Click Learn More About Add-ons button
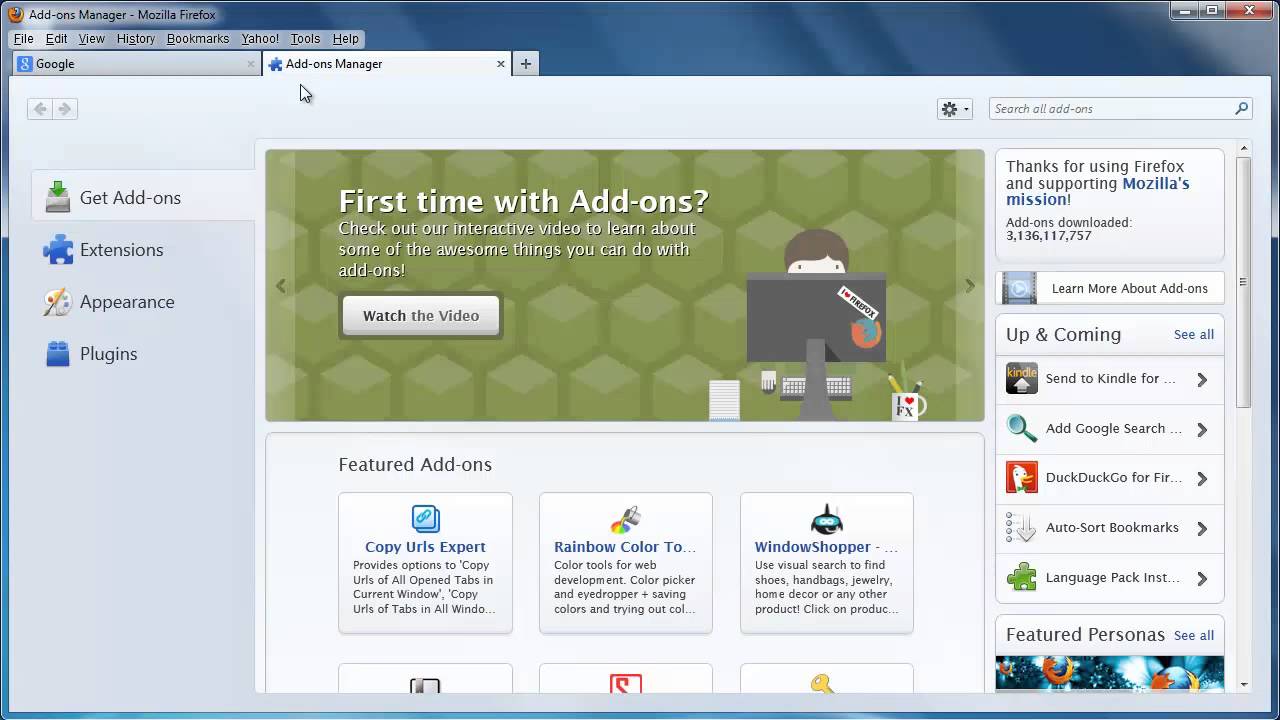 tap(1110, 288)
